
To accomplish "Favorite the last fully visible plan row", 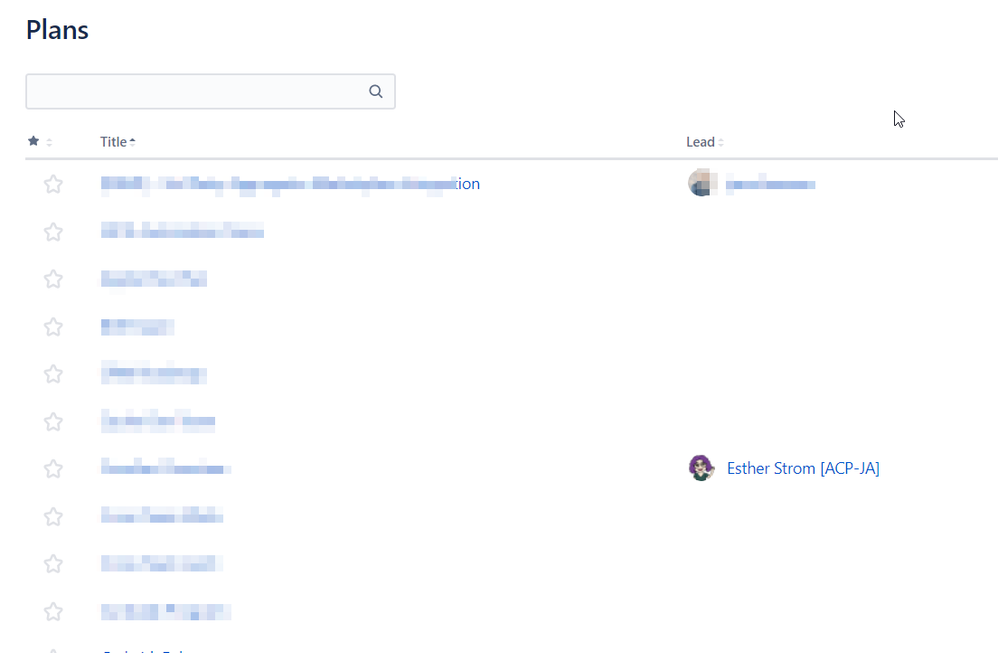I will [x=53, y=611].
